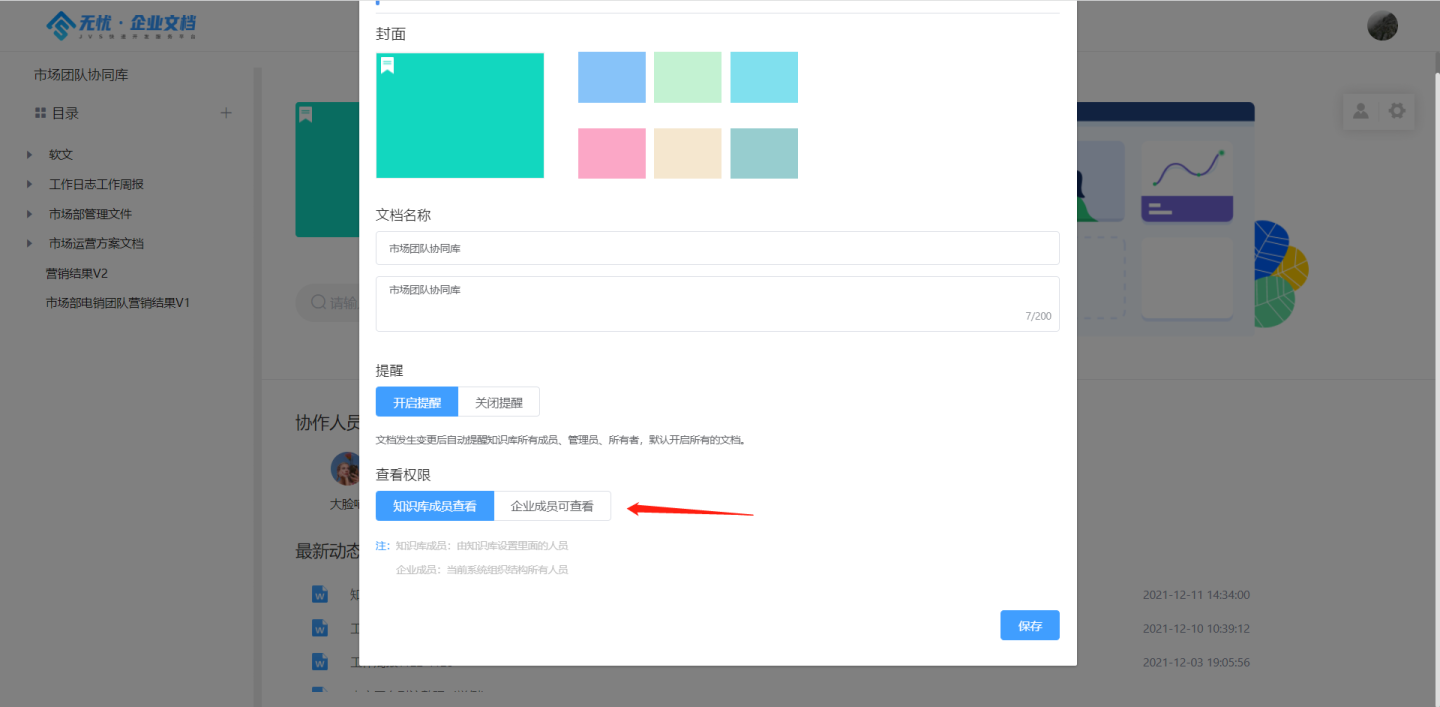Select the cyan cover swatch
The height and width of the screenshot is (707, 1440).
[764, 77]
